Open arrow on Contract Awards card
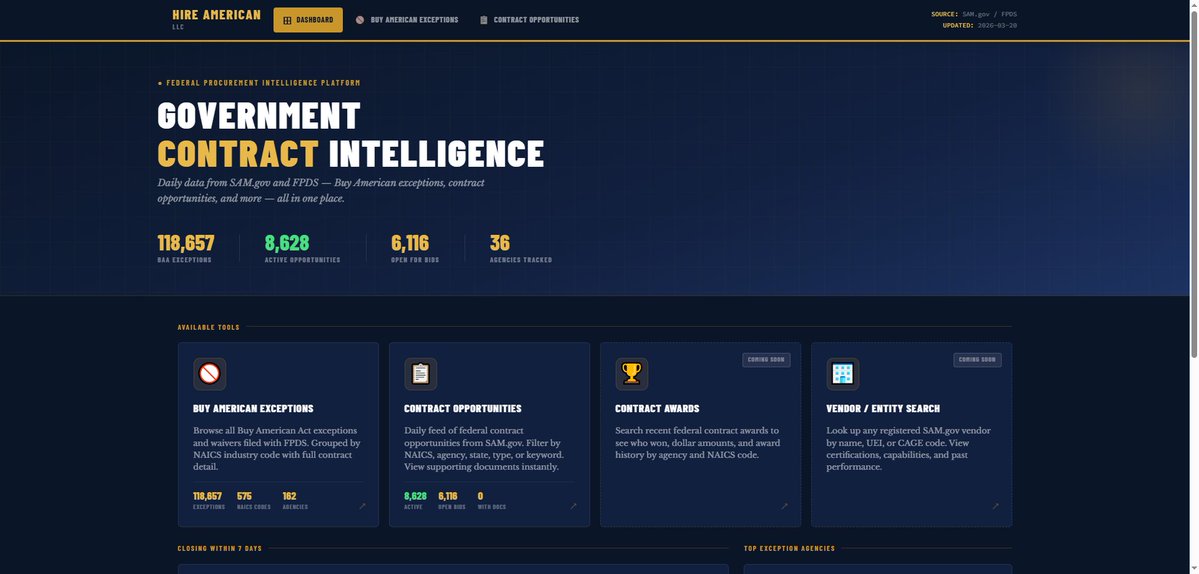Screen dimensions: 1199x574 tap(785, 506)
